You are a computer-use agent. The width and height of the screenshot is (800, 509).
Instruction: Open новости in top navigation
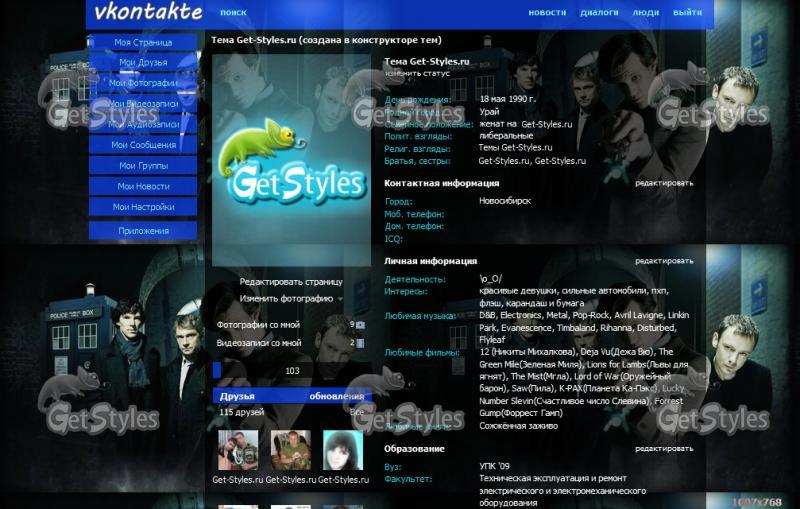click(x=547, y=13)
